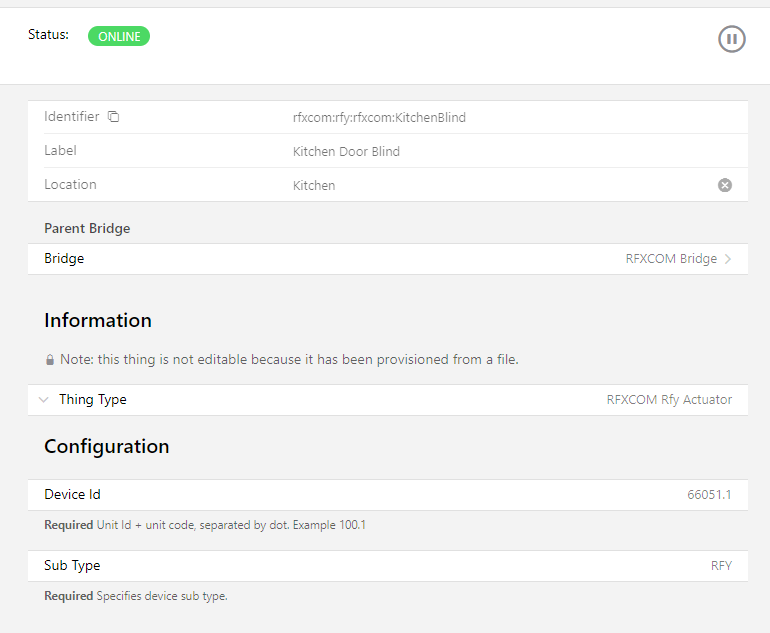Click the Configuration section heading
This screenshot has height=633, width=770.
coord(106,447)
